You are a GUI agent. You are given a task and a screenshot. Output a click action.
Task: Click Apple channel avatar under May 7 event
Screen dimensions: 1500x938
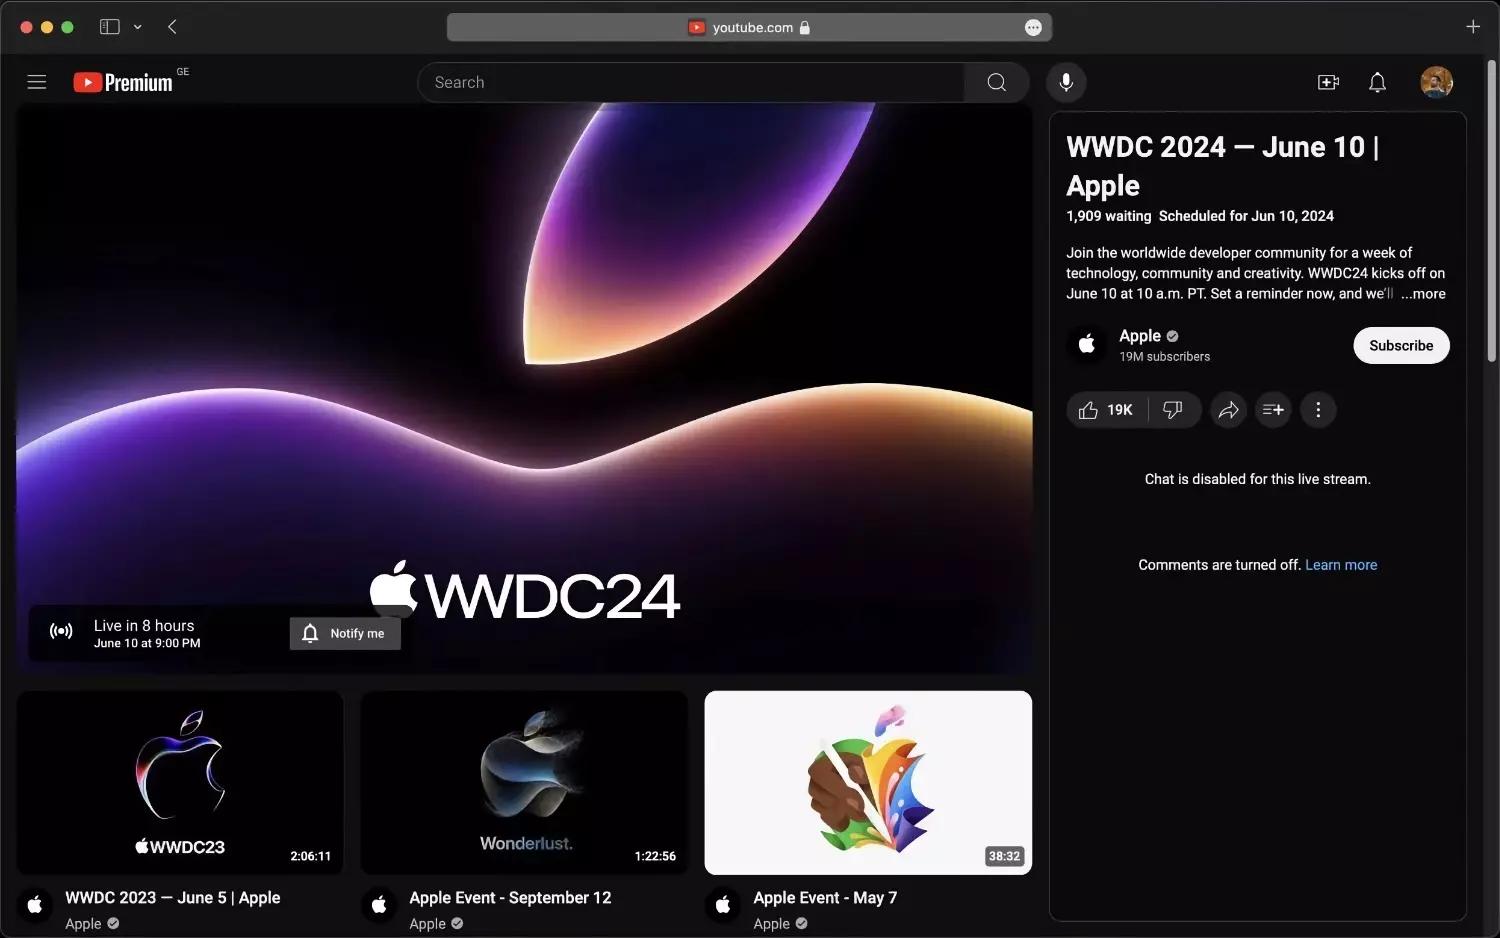tap(723, 905)
